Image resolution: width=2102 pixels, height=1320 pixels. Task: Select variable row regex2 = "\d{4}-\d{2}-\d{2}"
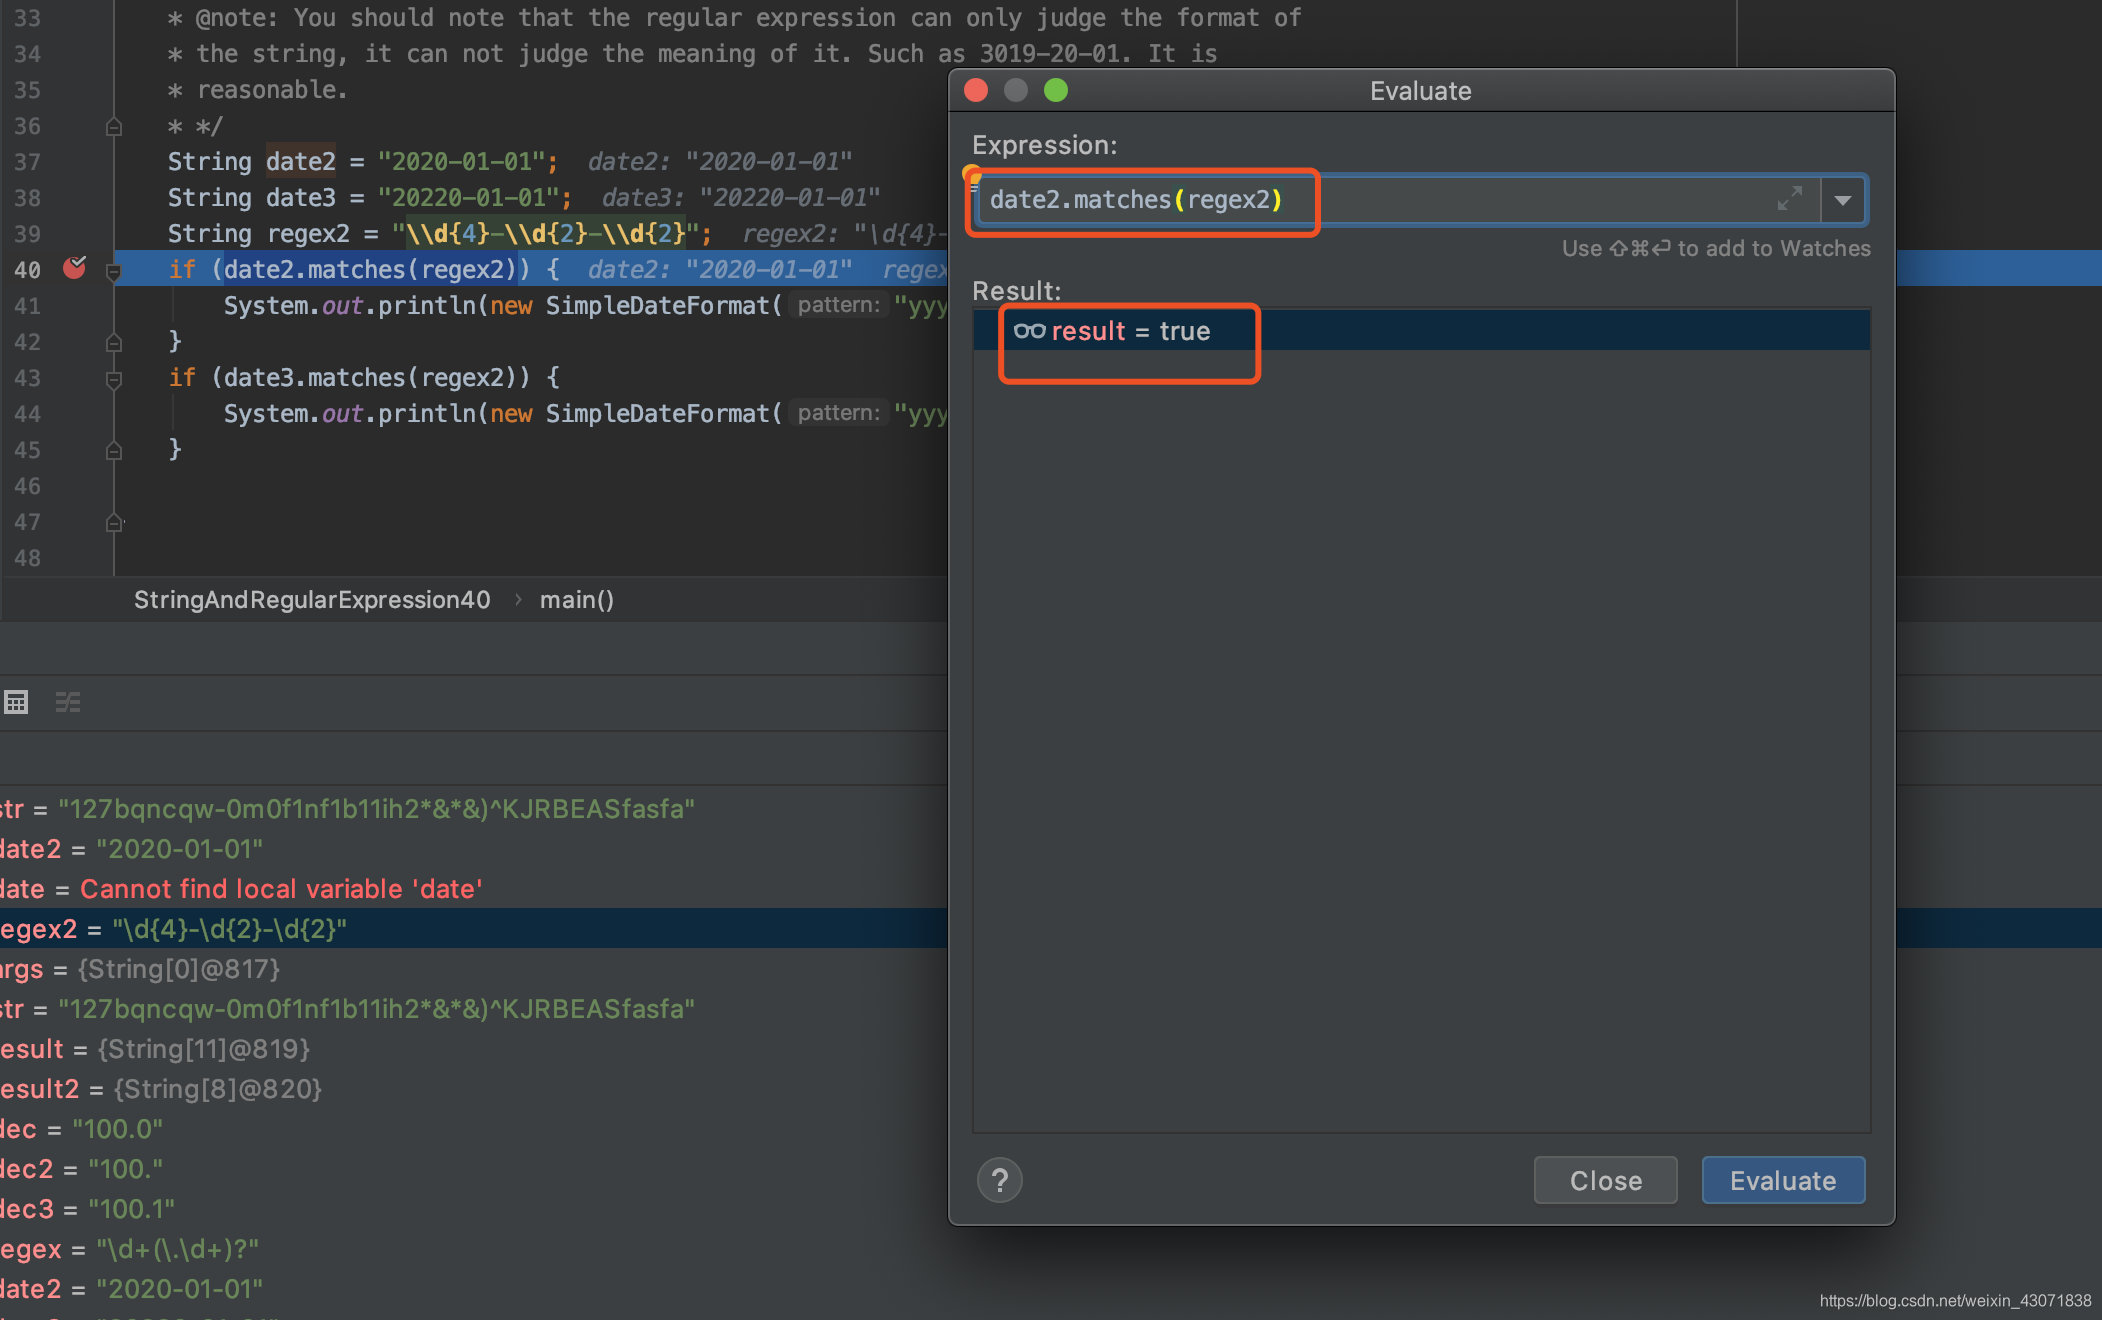(x=474, y=929)
